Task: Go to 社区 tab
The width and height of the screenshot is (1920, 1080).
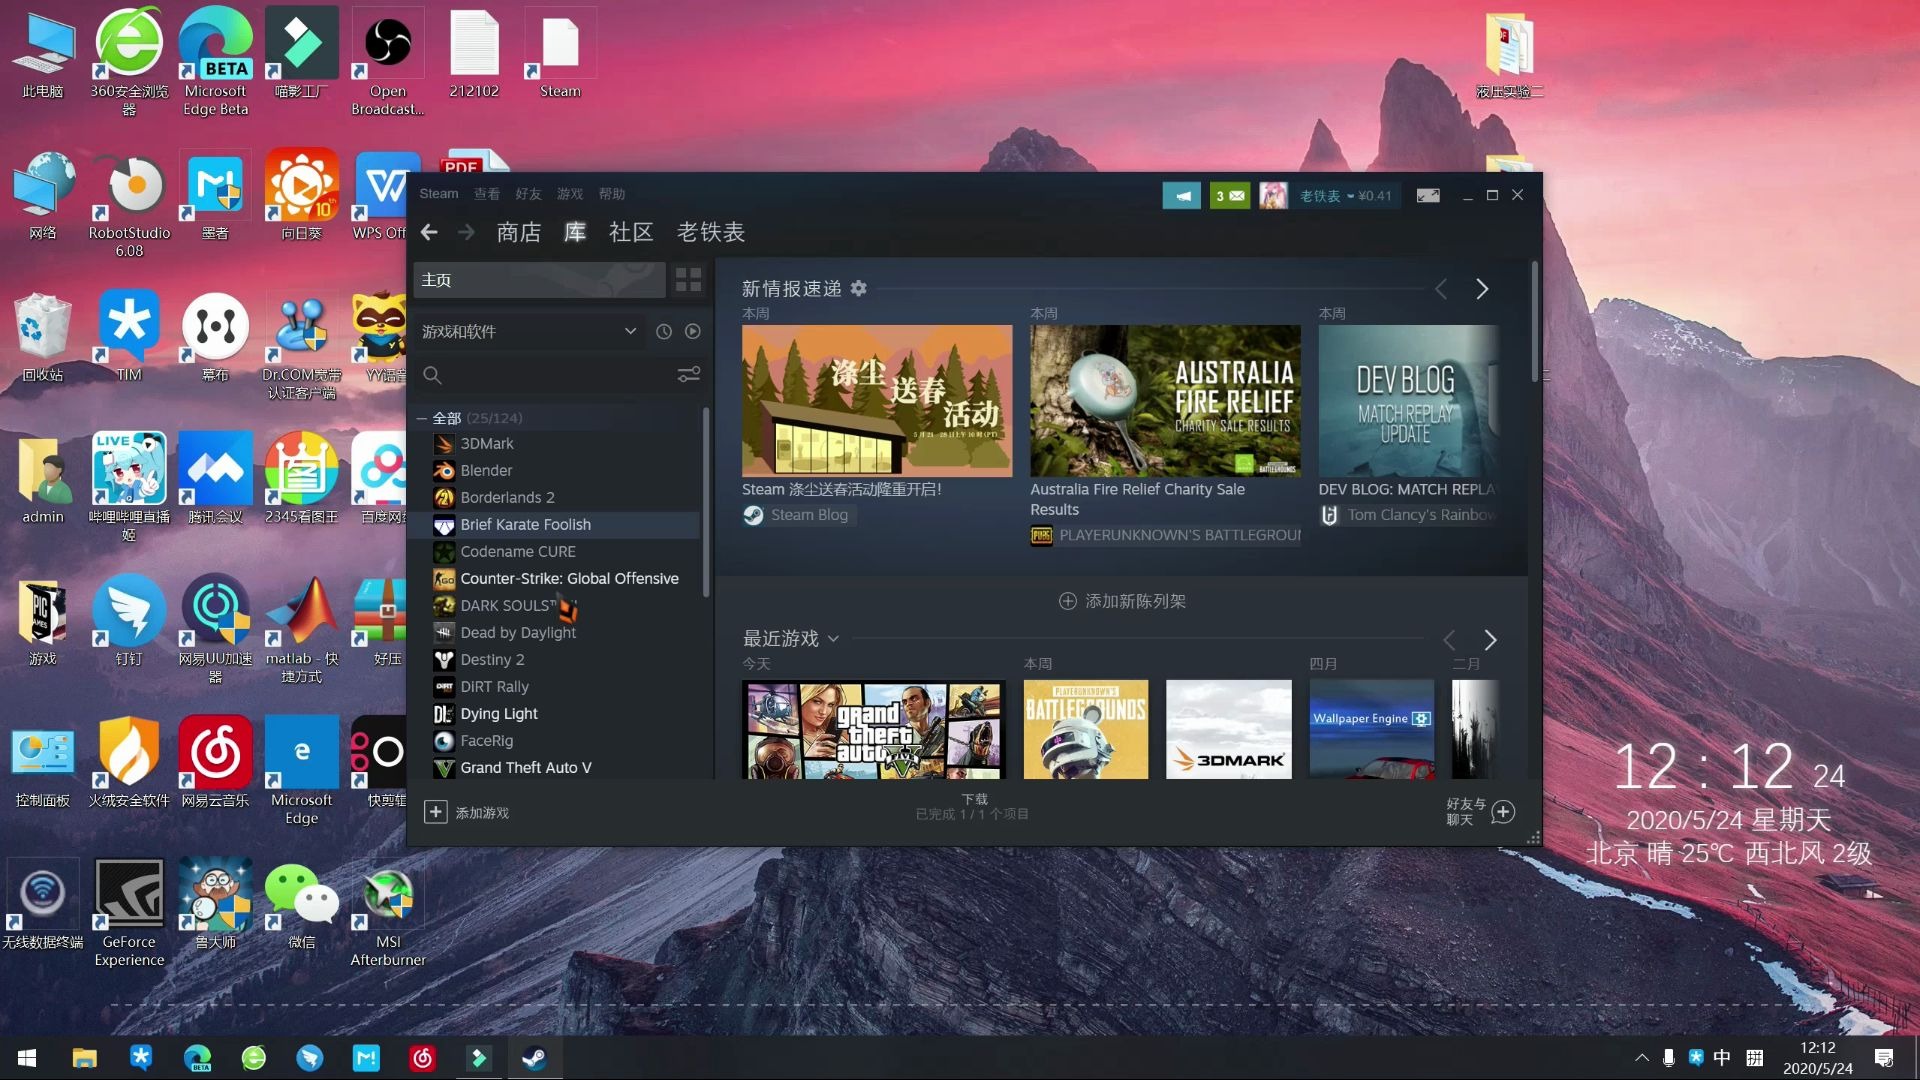Action: coord(631,232)
